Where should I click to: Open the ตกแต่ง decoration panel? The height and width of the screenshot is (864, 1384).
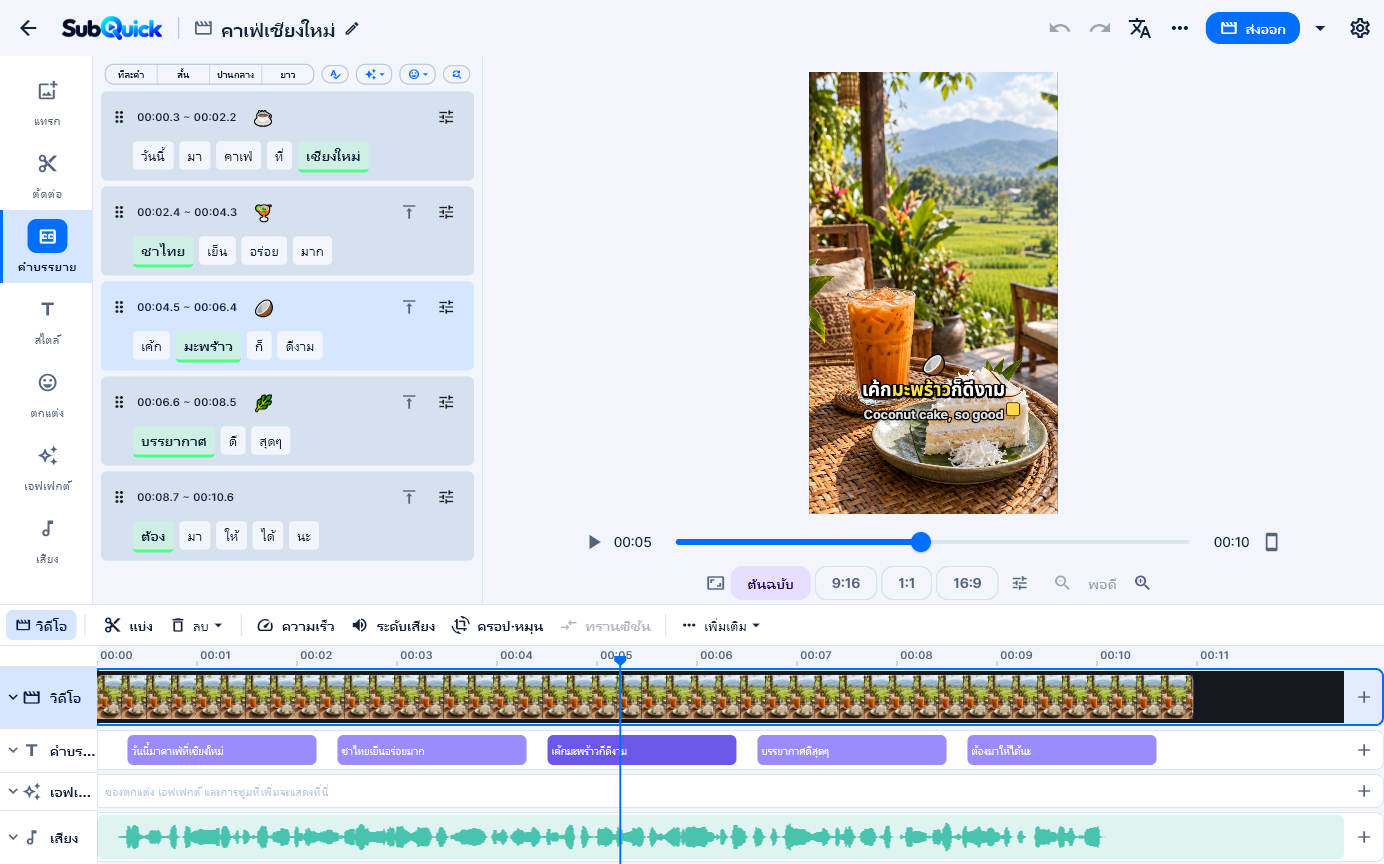47,395
